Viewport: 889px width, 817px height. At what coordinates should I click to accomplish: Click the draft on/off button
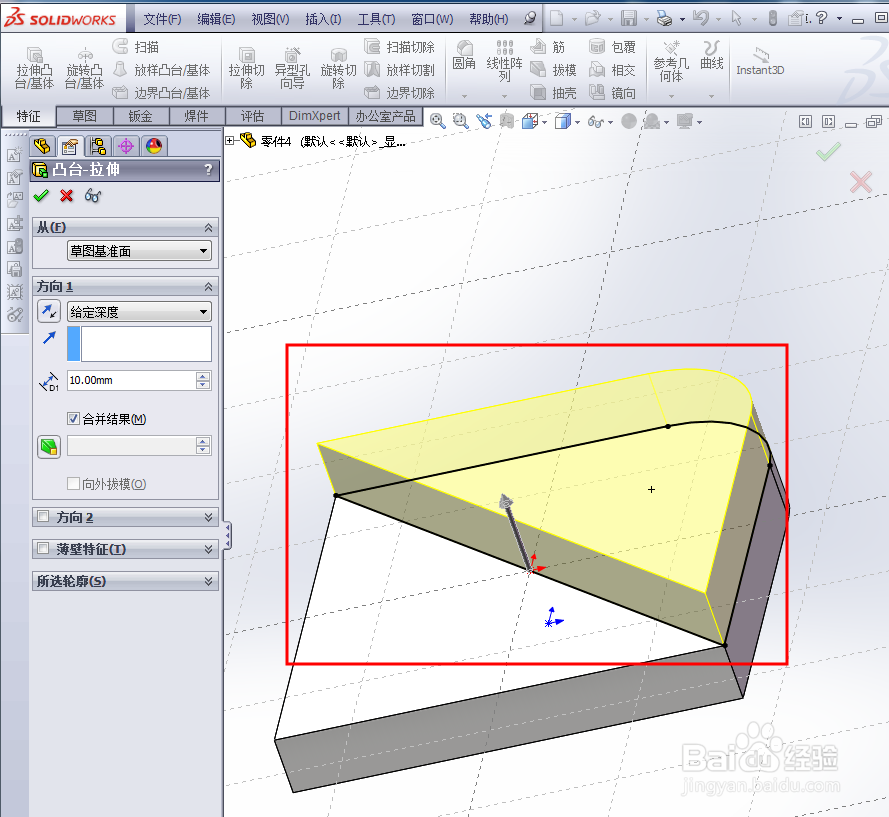49,447
